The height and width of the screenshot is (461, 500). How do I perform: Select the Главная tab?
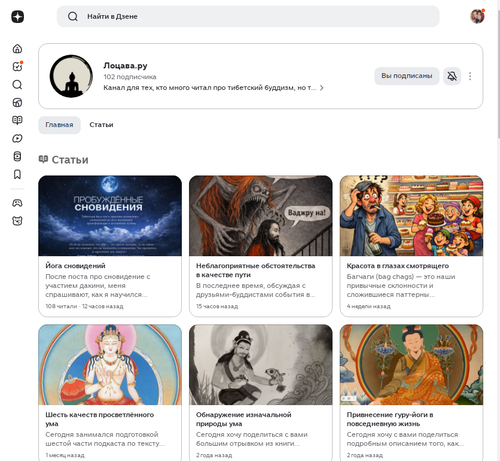59,125
